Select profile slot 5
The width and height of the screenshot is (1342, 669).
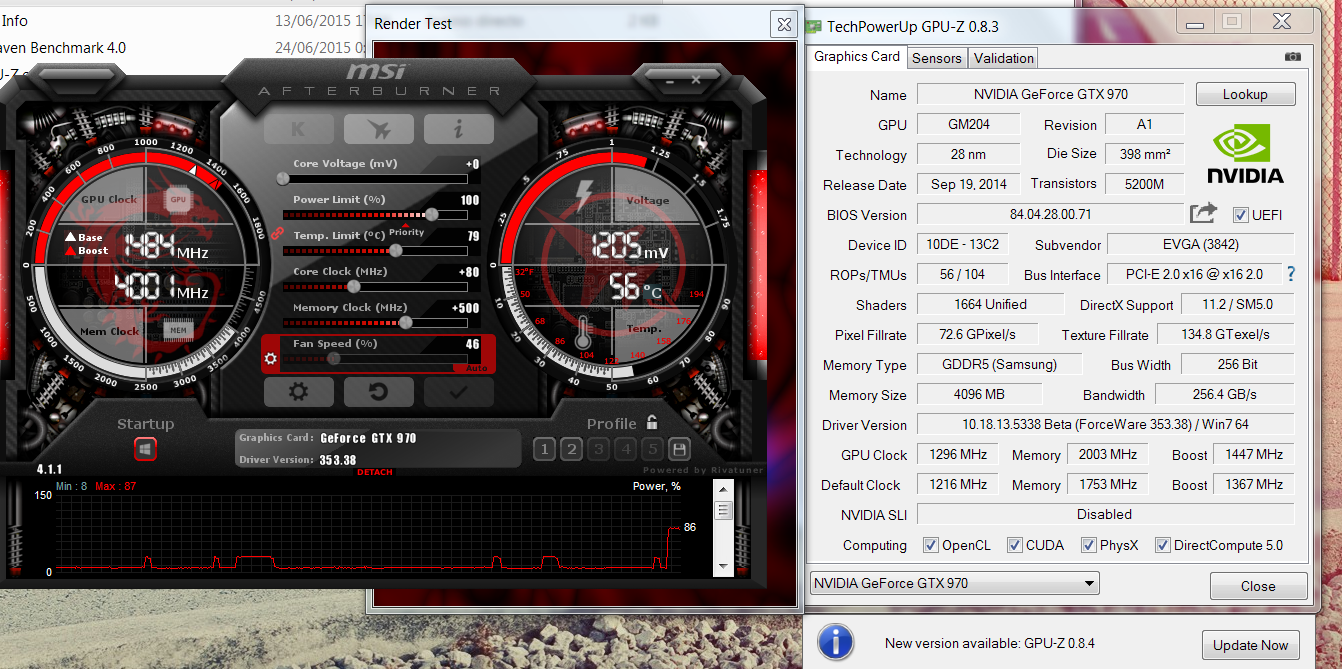[x=652, y=449]
